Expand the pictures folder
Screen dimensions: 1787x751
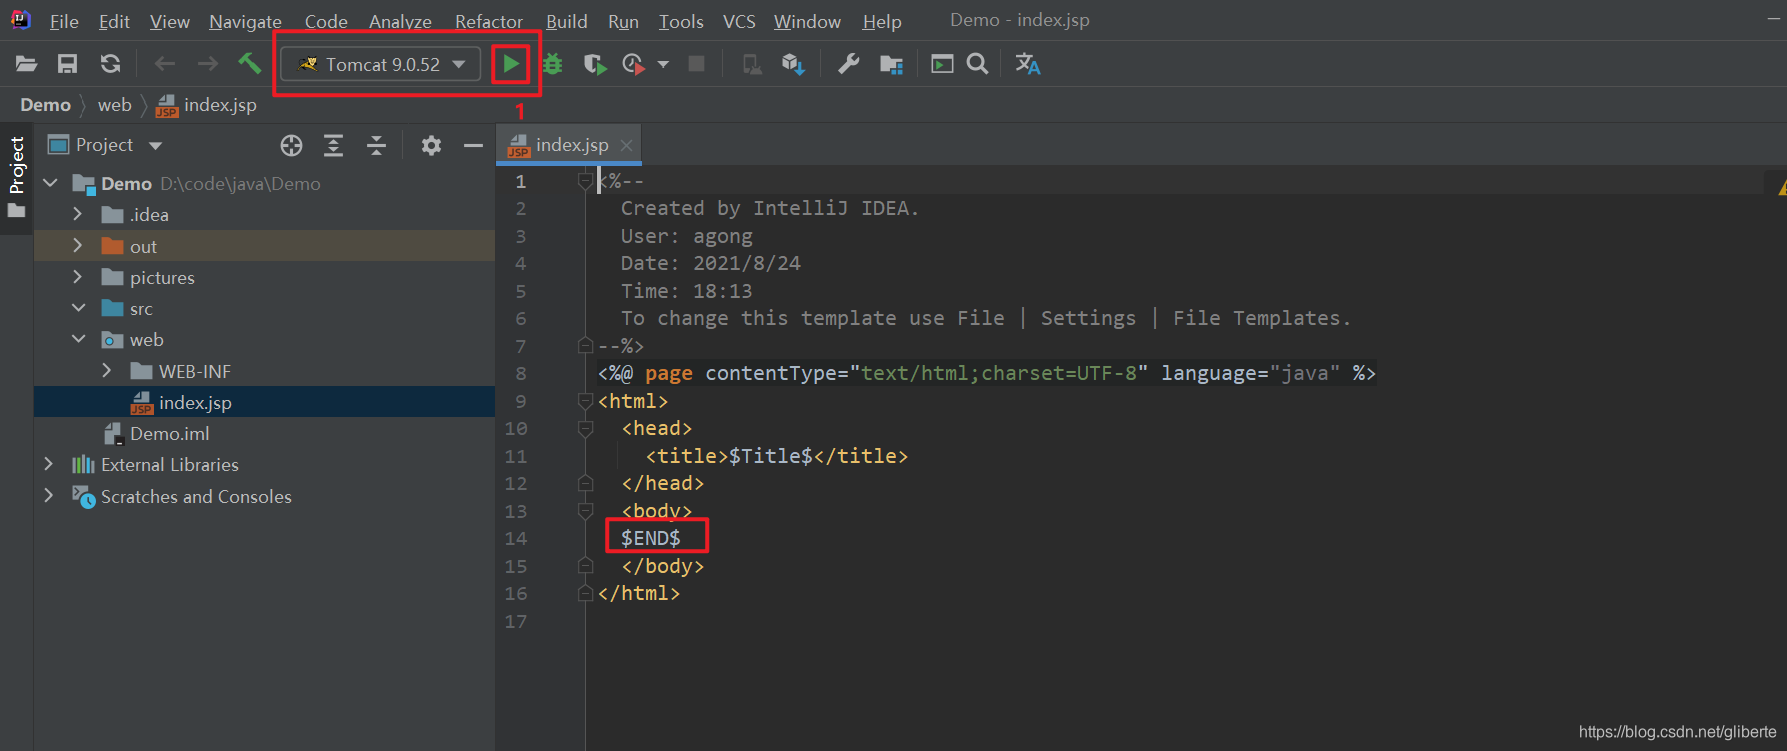pyautogui.click(x=77, y=277)
